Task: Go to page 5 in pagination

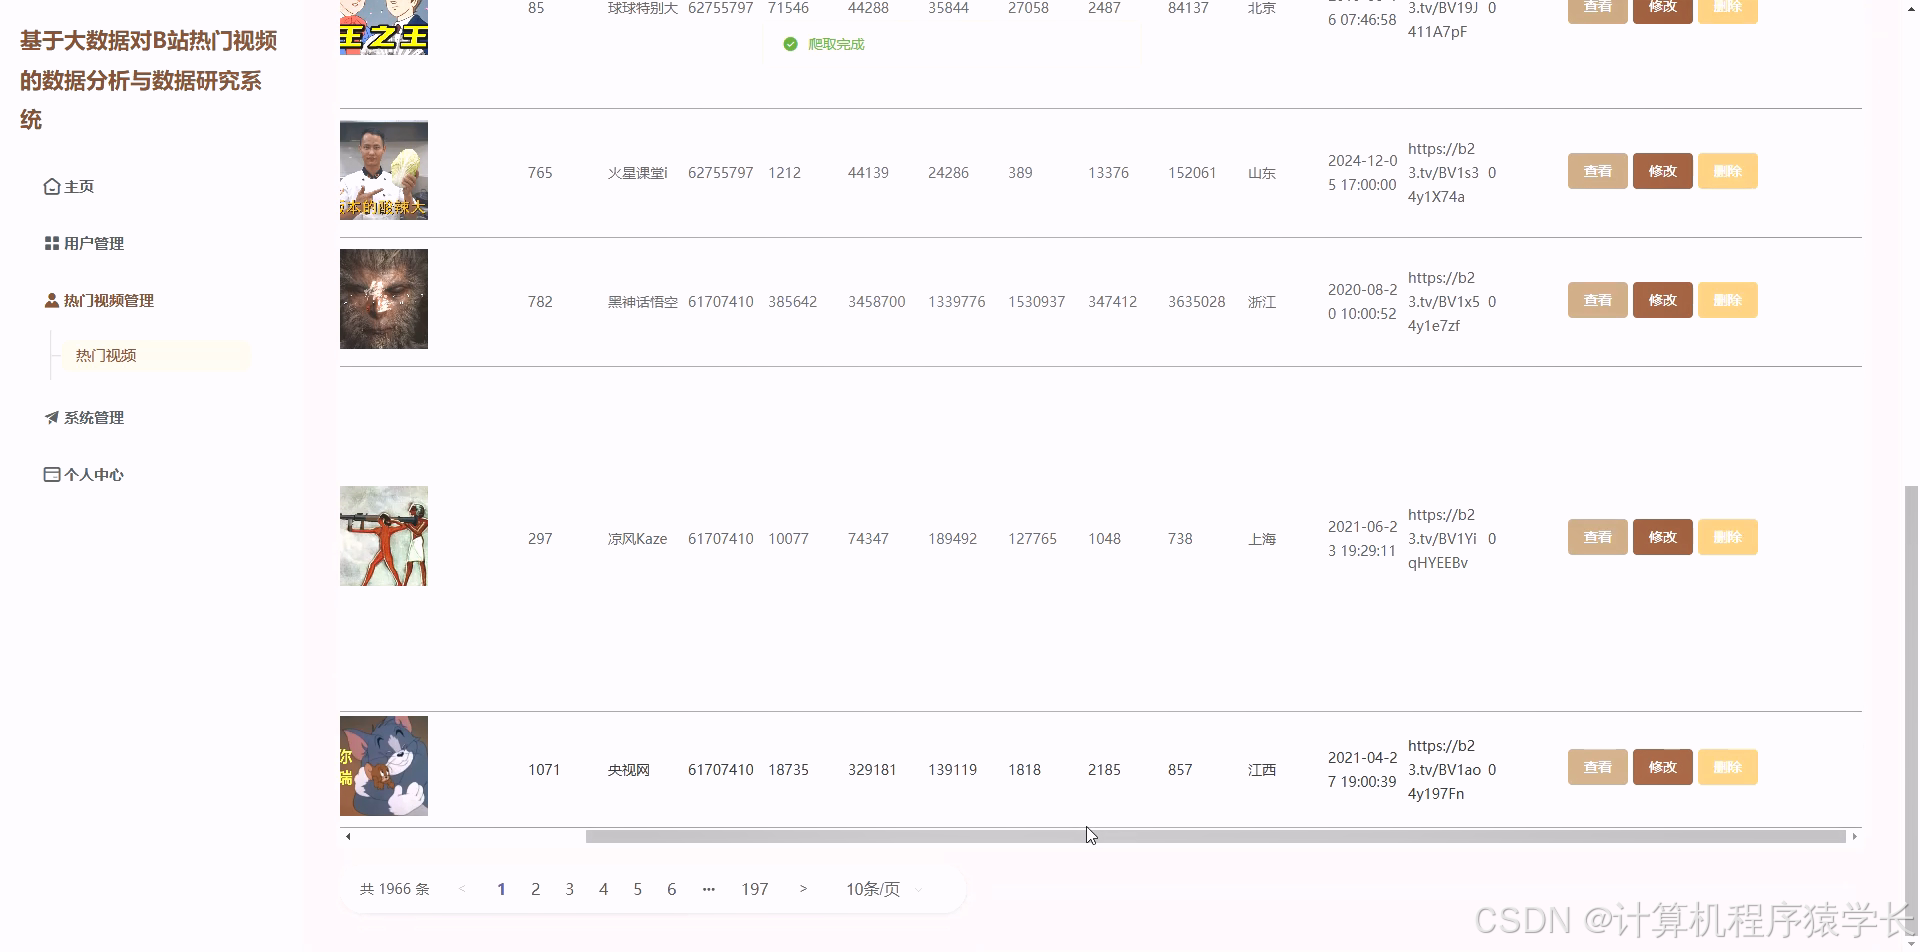Action: 638,889
